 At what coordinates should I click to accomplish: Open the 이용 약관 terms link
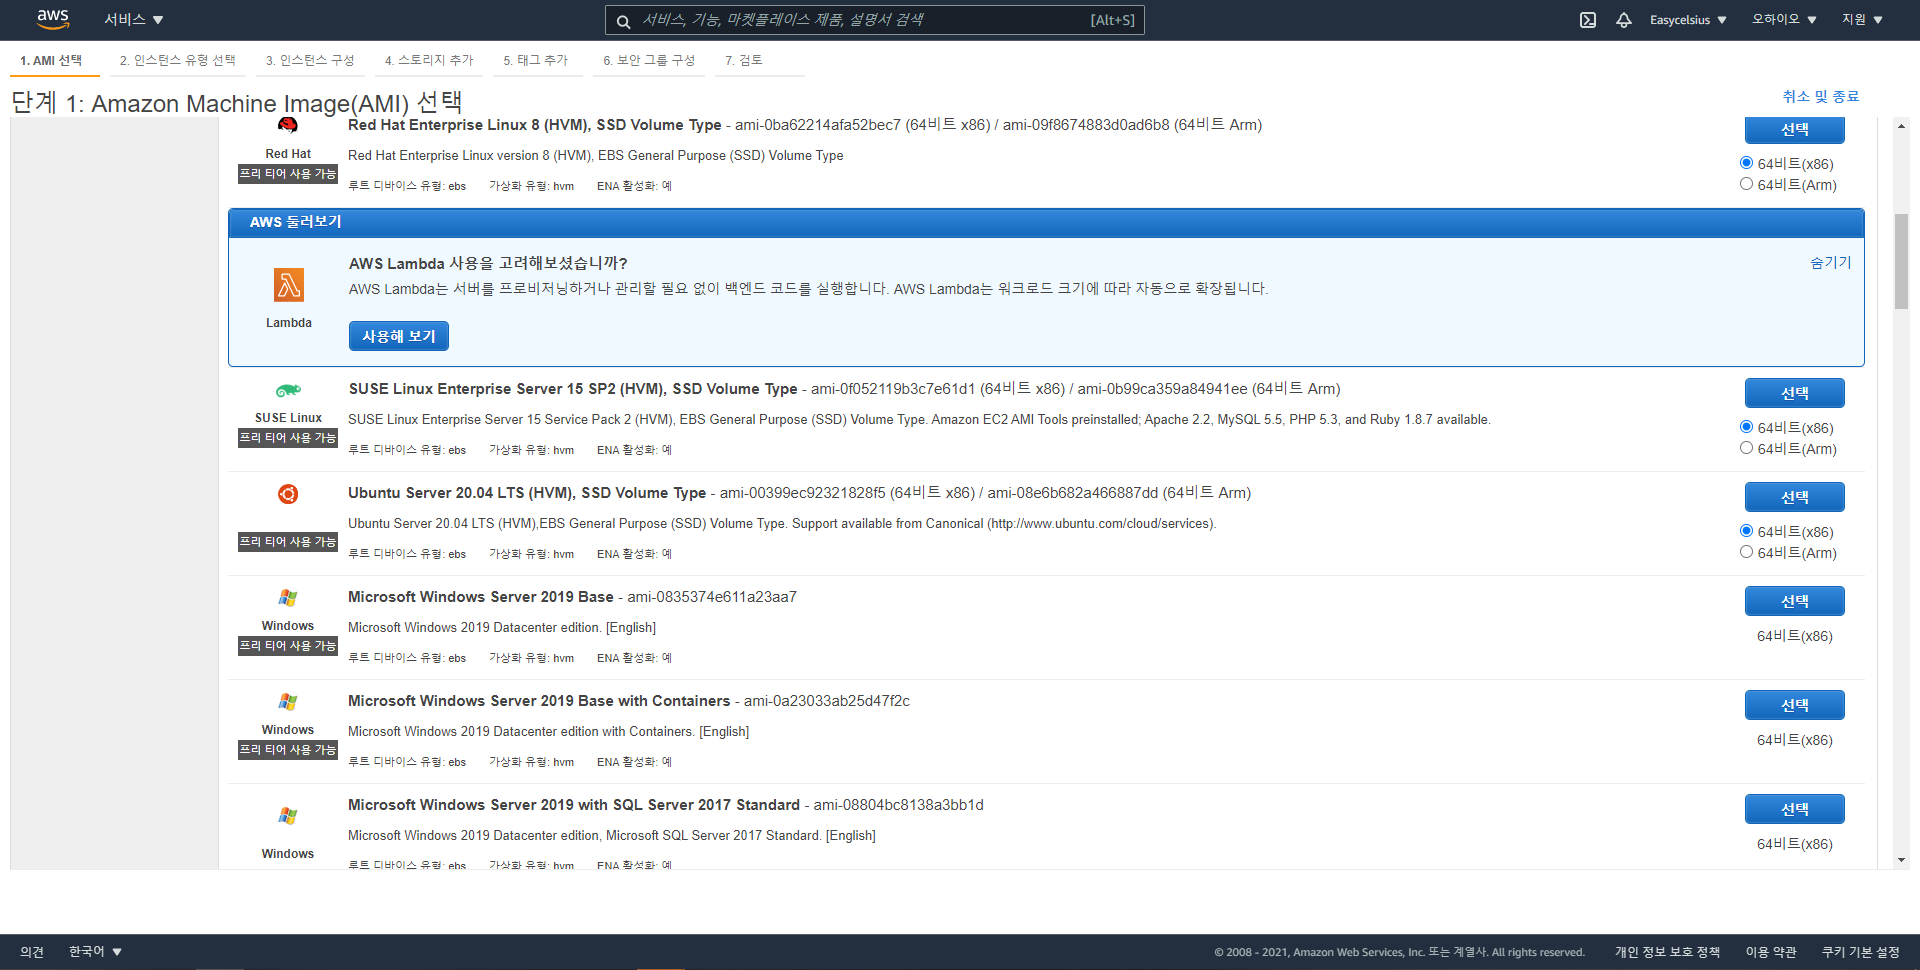(1771, 952)
